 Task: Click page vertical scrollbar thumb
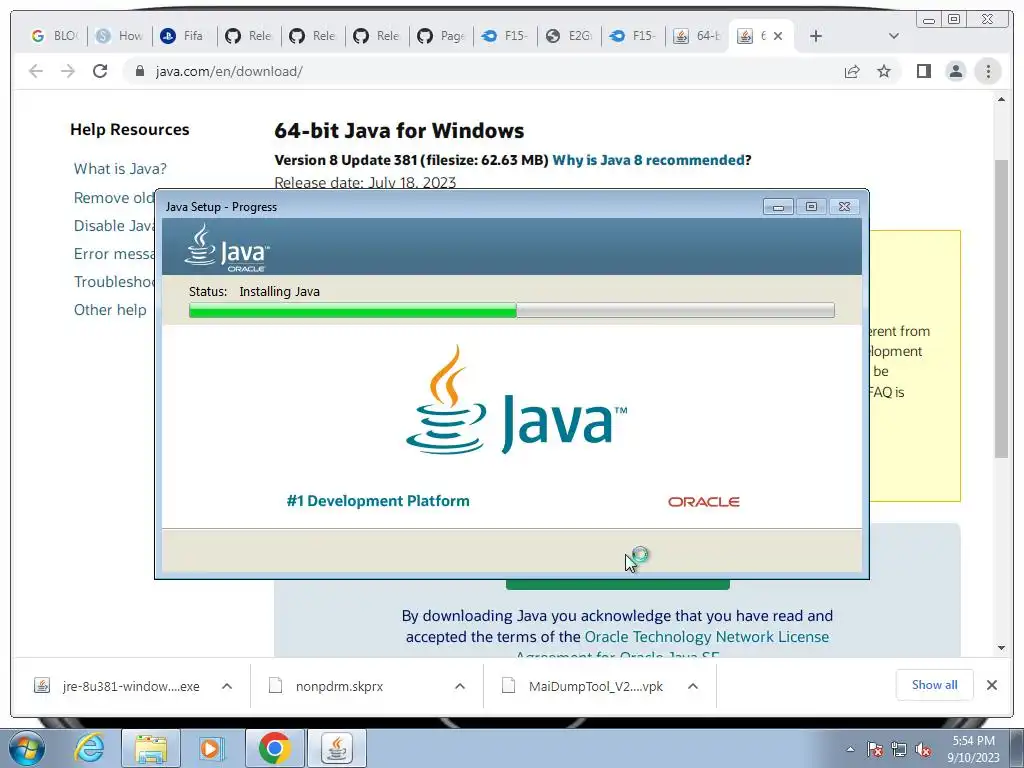click(x=1001, y=308)
